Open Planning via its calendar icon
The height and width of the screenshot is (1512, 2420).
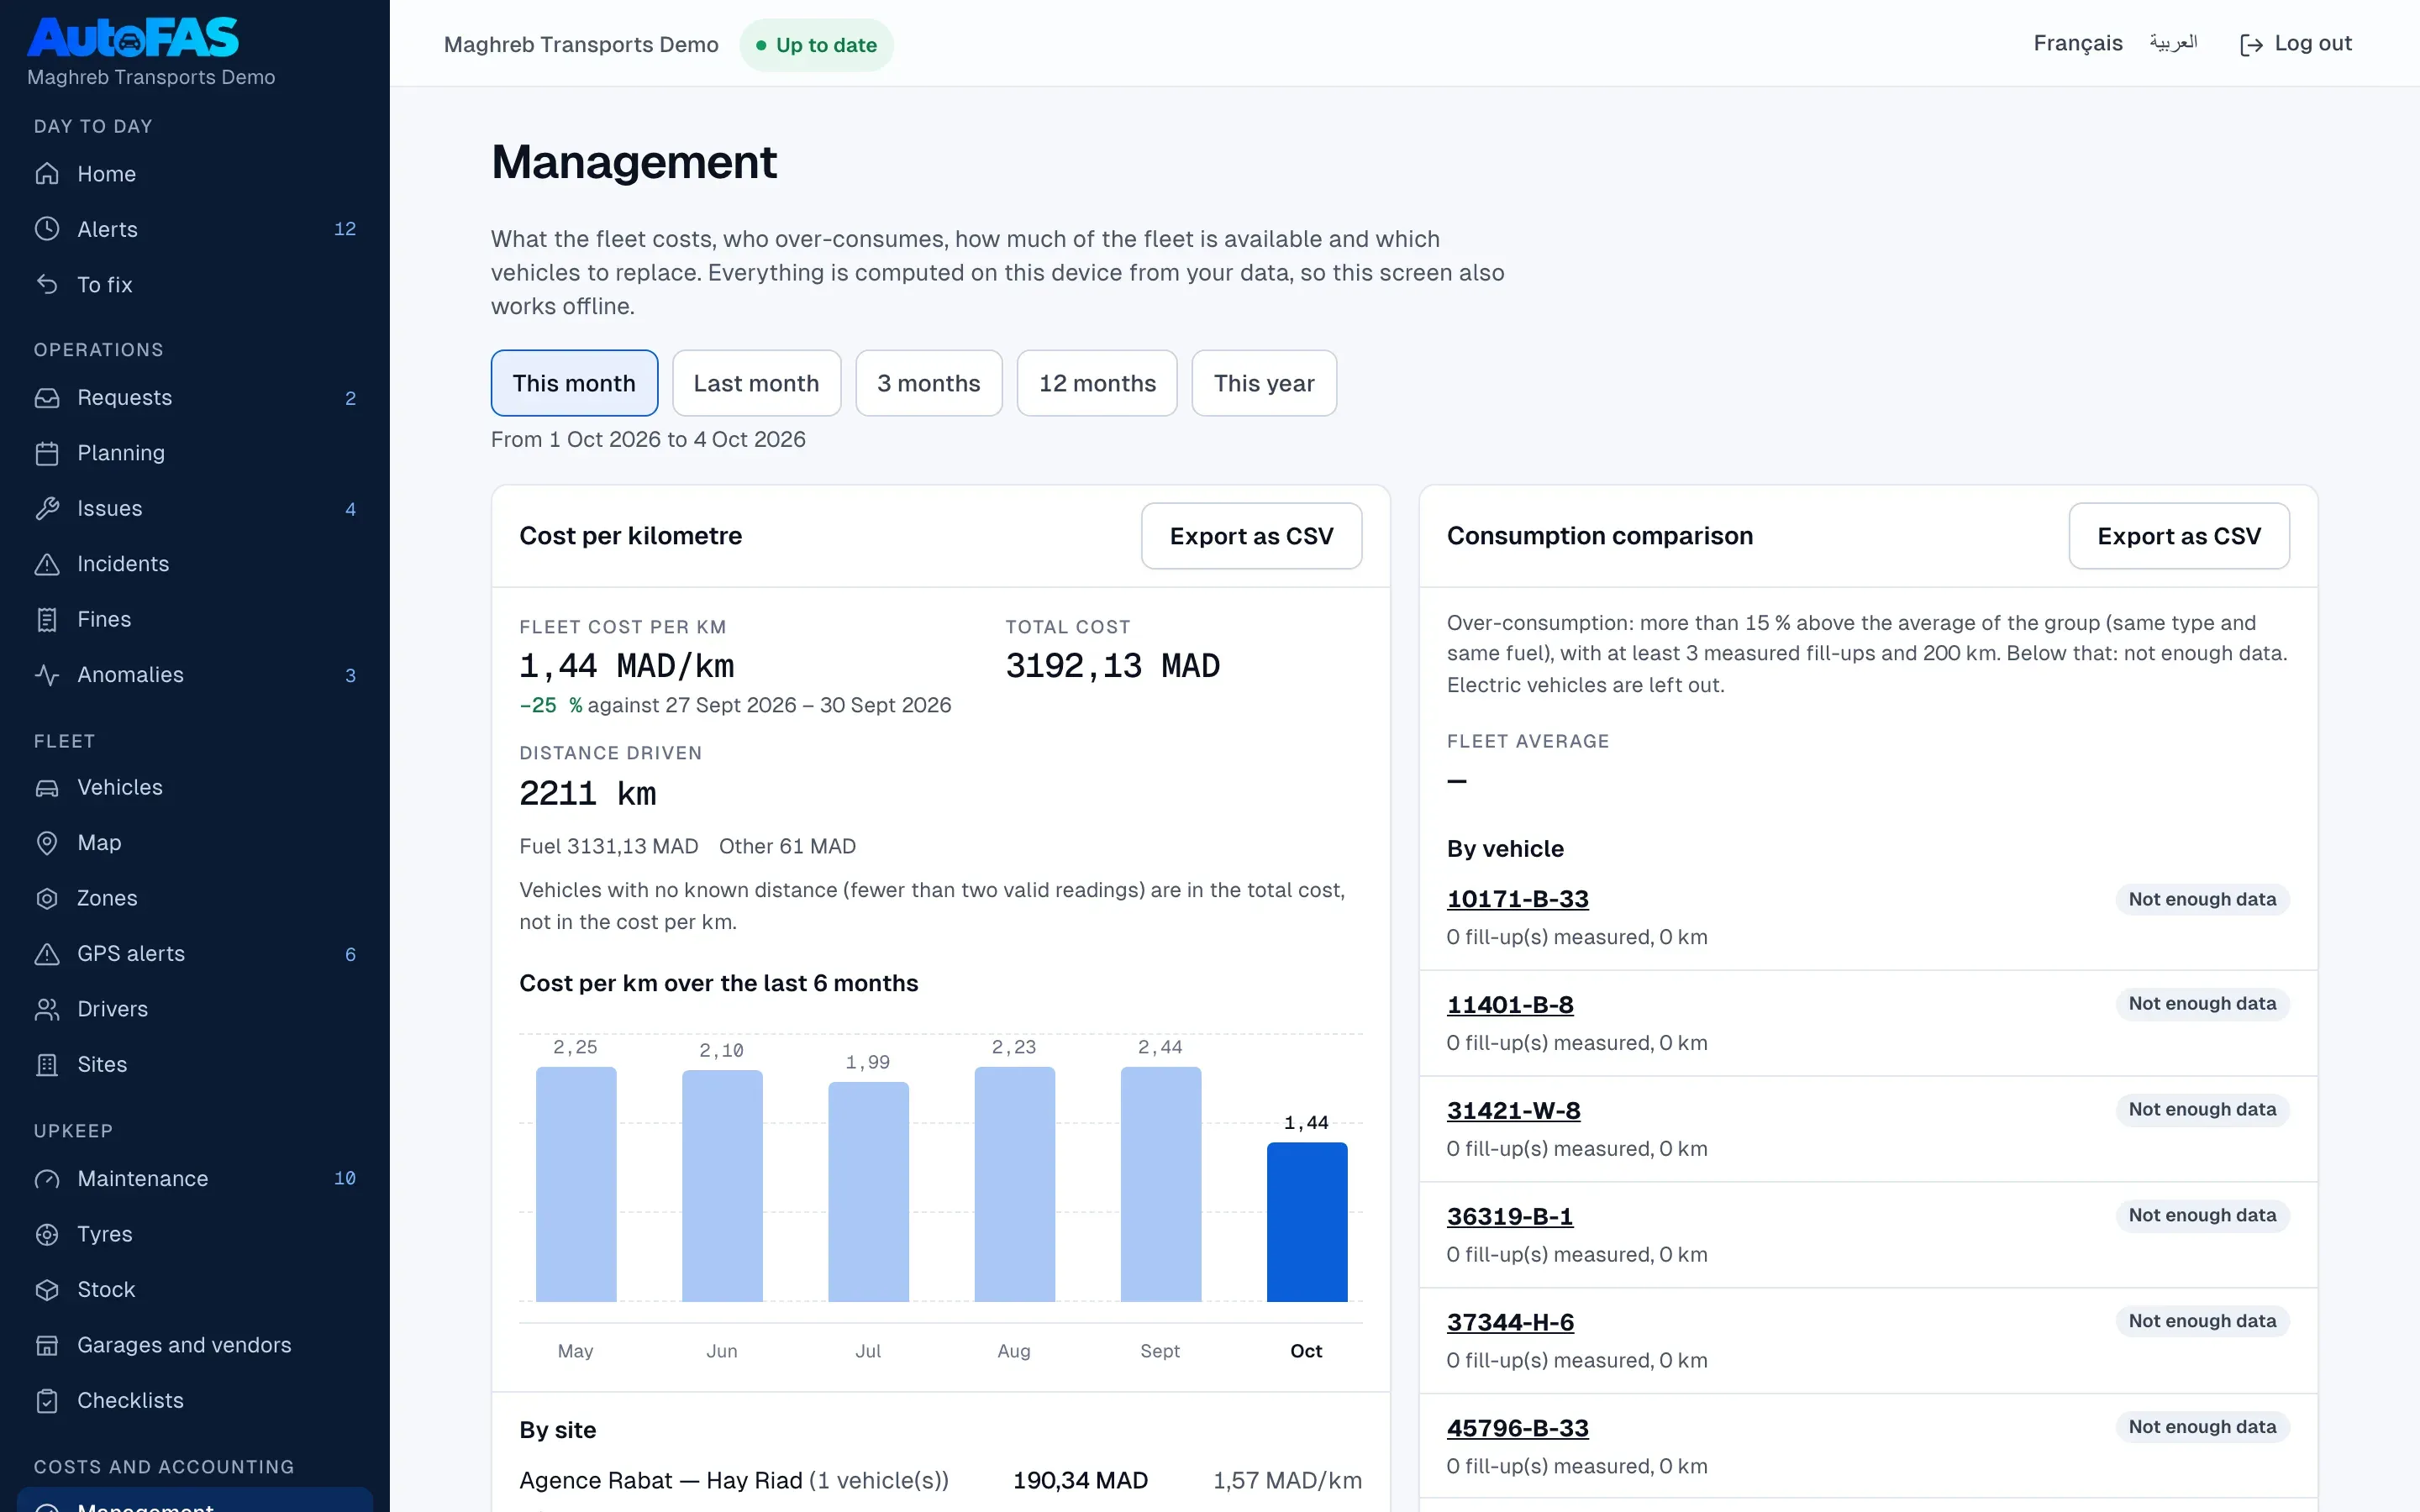47,453
